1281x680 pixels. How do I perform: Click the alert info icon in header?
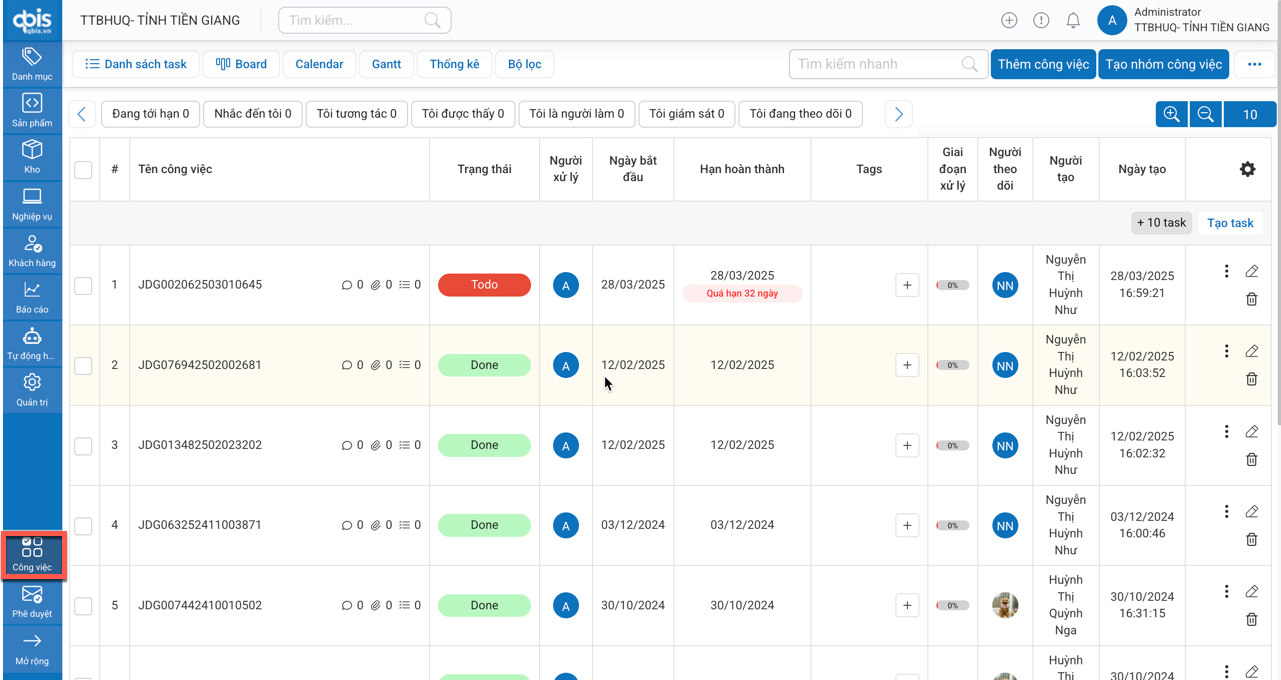(x=1041, y=20)
